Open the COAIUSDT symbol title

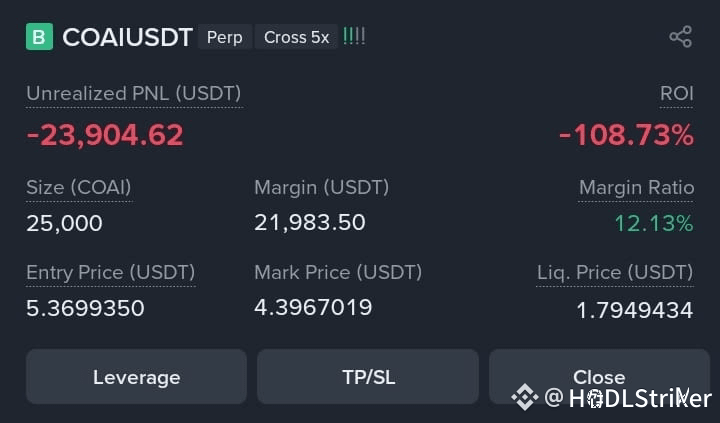(127, 37)
